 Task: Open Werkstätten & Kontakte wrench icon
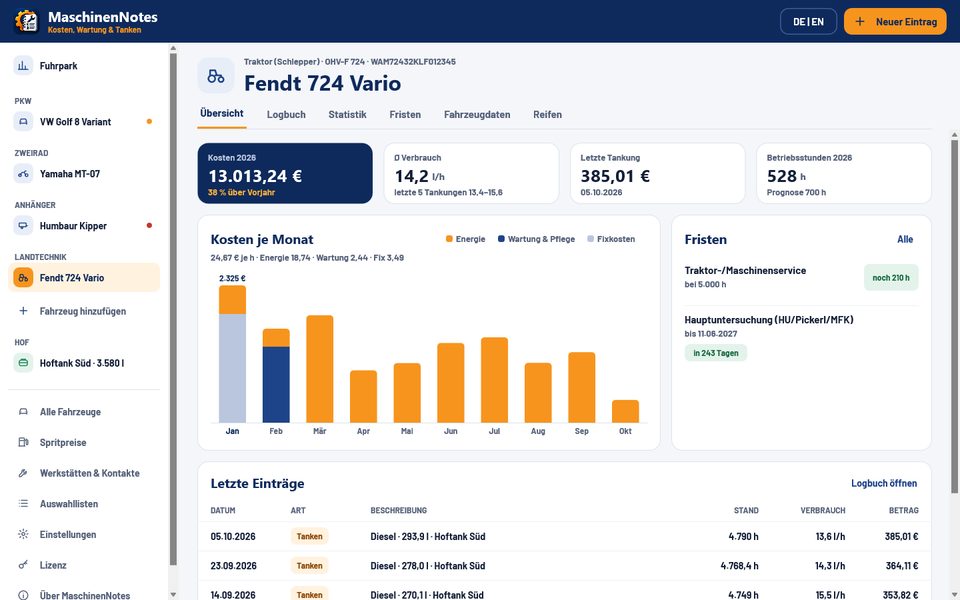[23, 473]
